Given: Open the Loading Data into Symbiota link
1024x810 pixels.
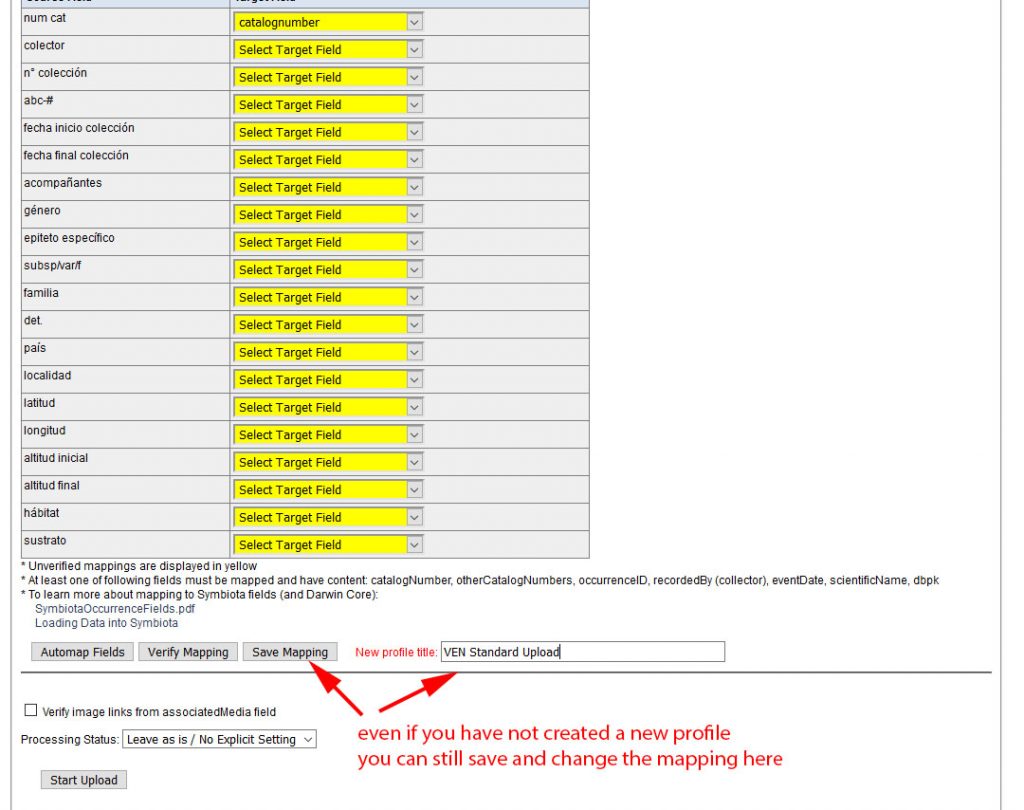Looking at the screenshot, I should 106,623.
